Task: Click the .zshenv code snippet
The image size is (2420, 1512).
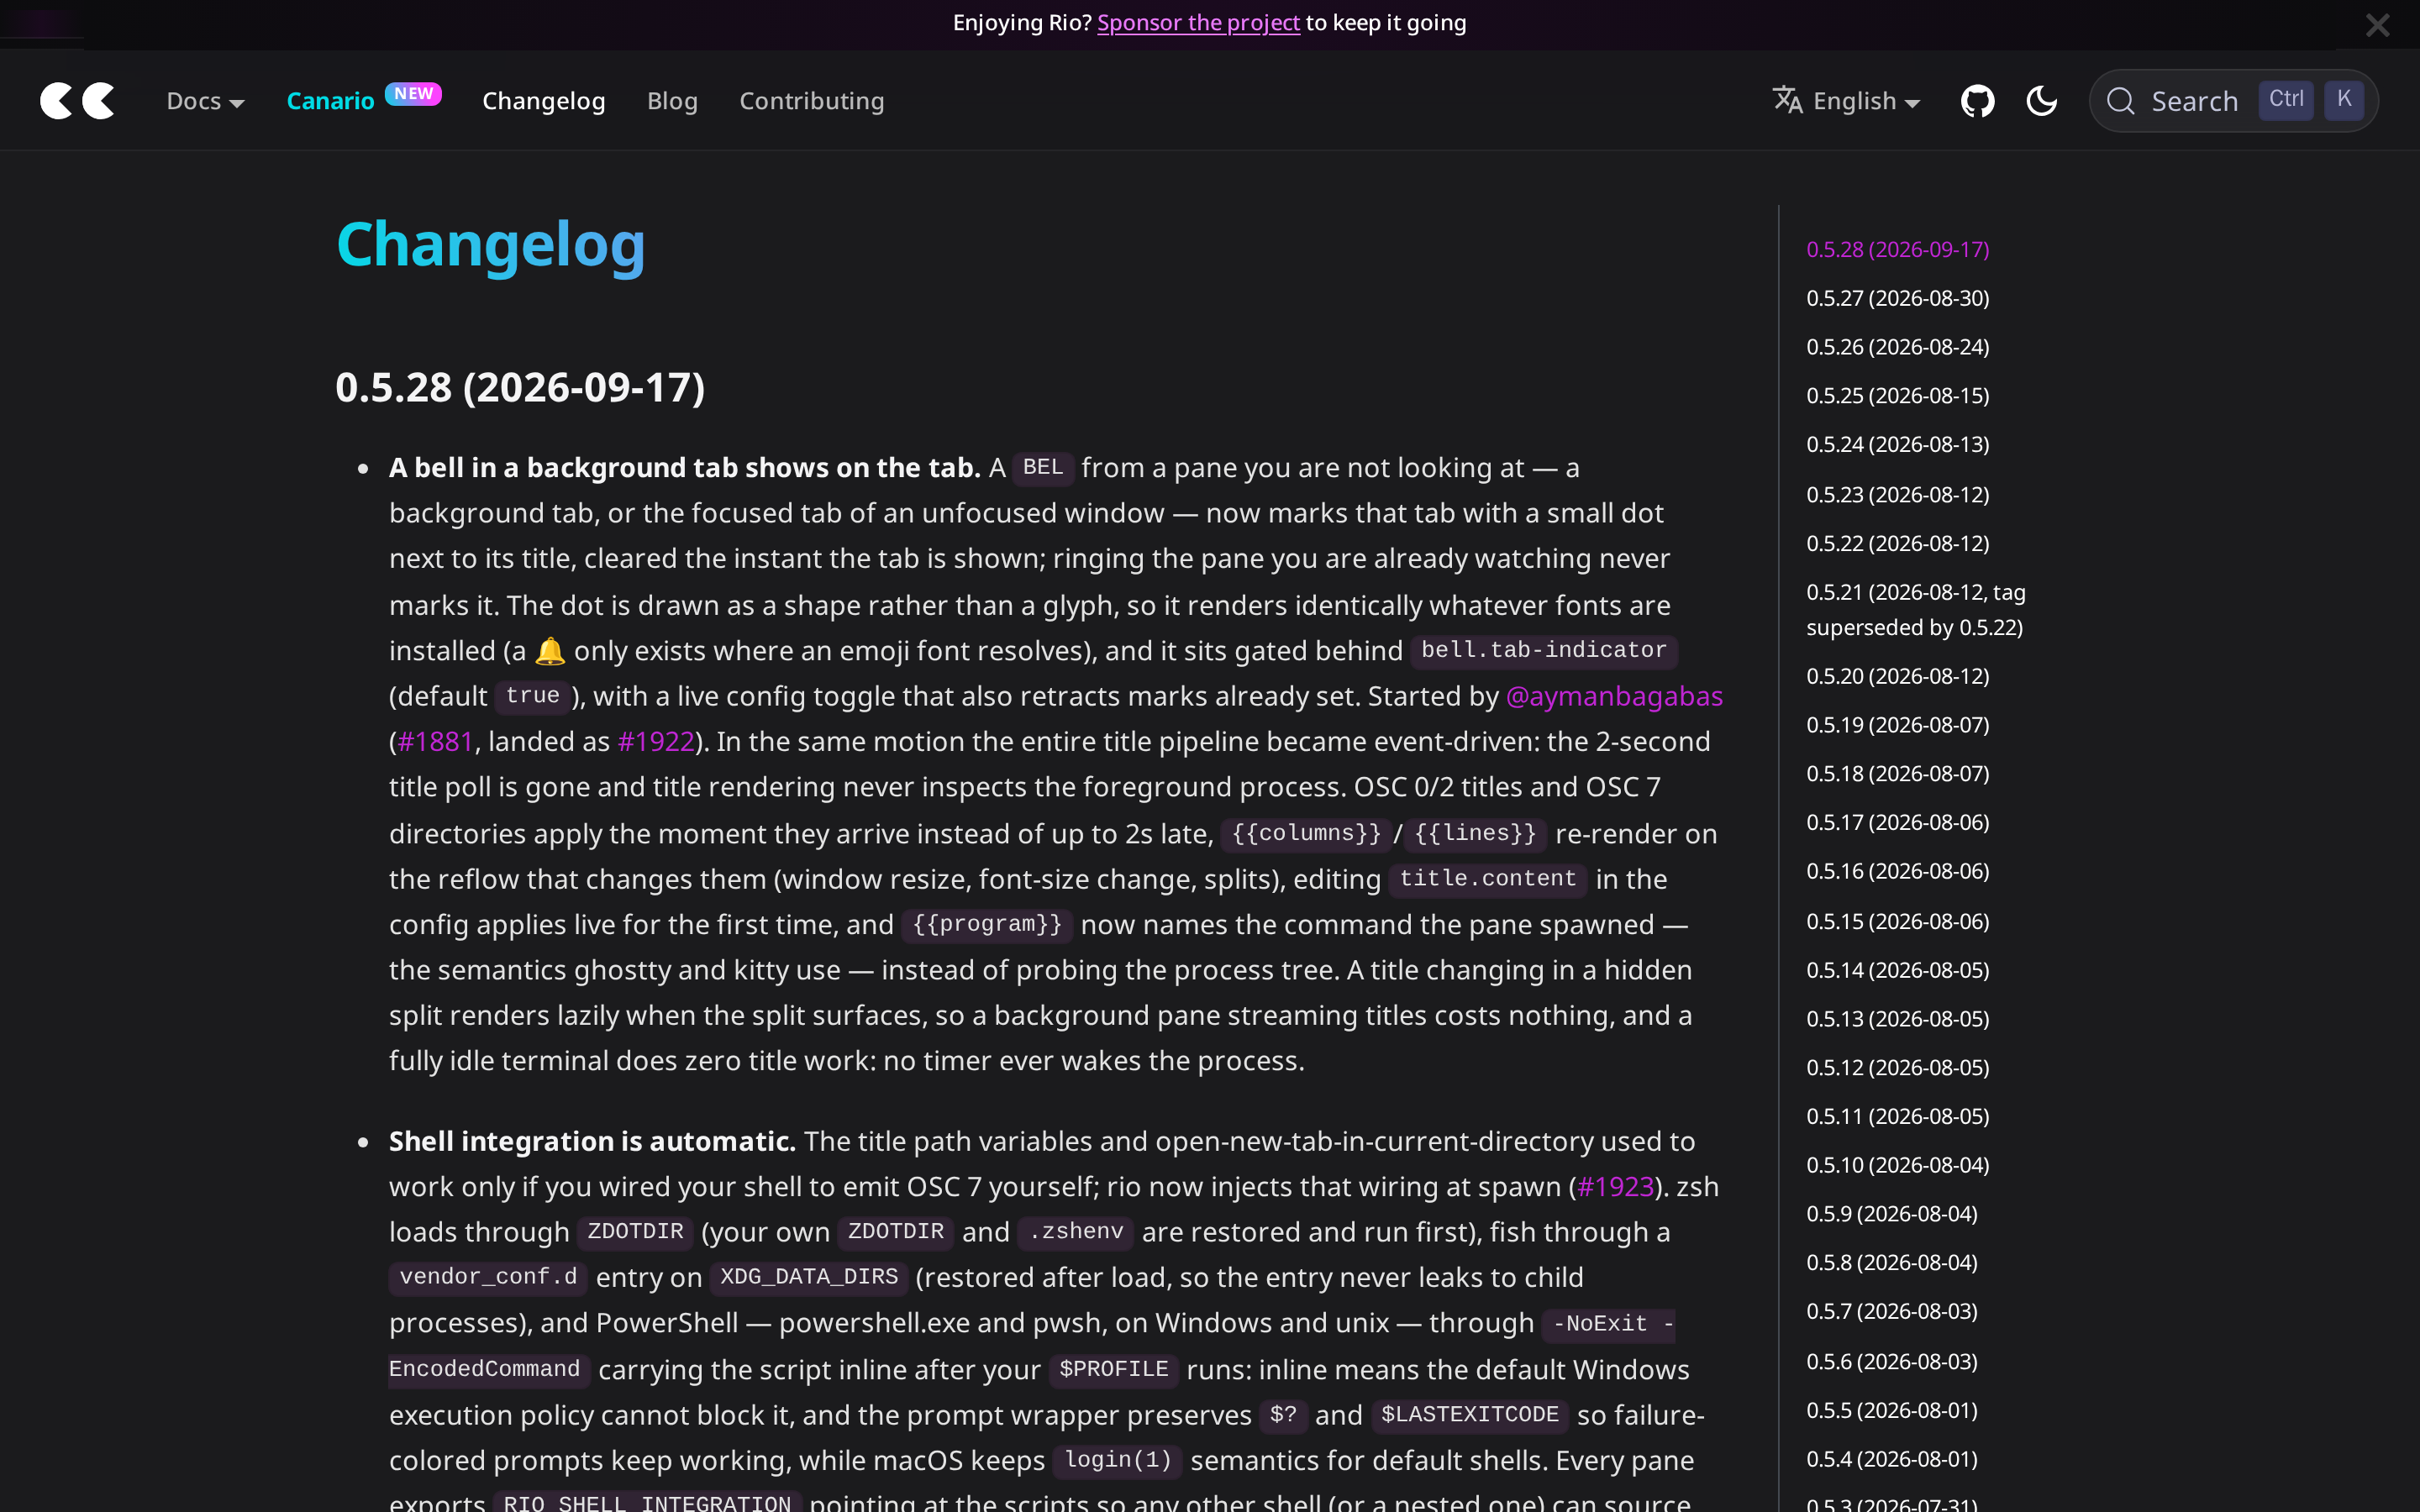Action: [1076, 1232]
